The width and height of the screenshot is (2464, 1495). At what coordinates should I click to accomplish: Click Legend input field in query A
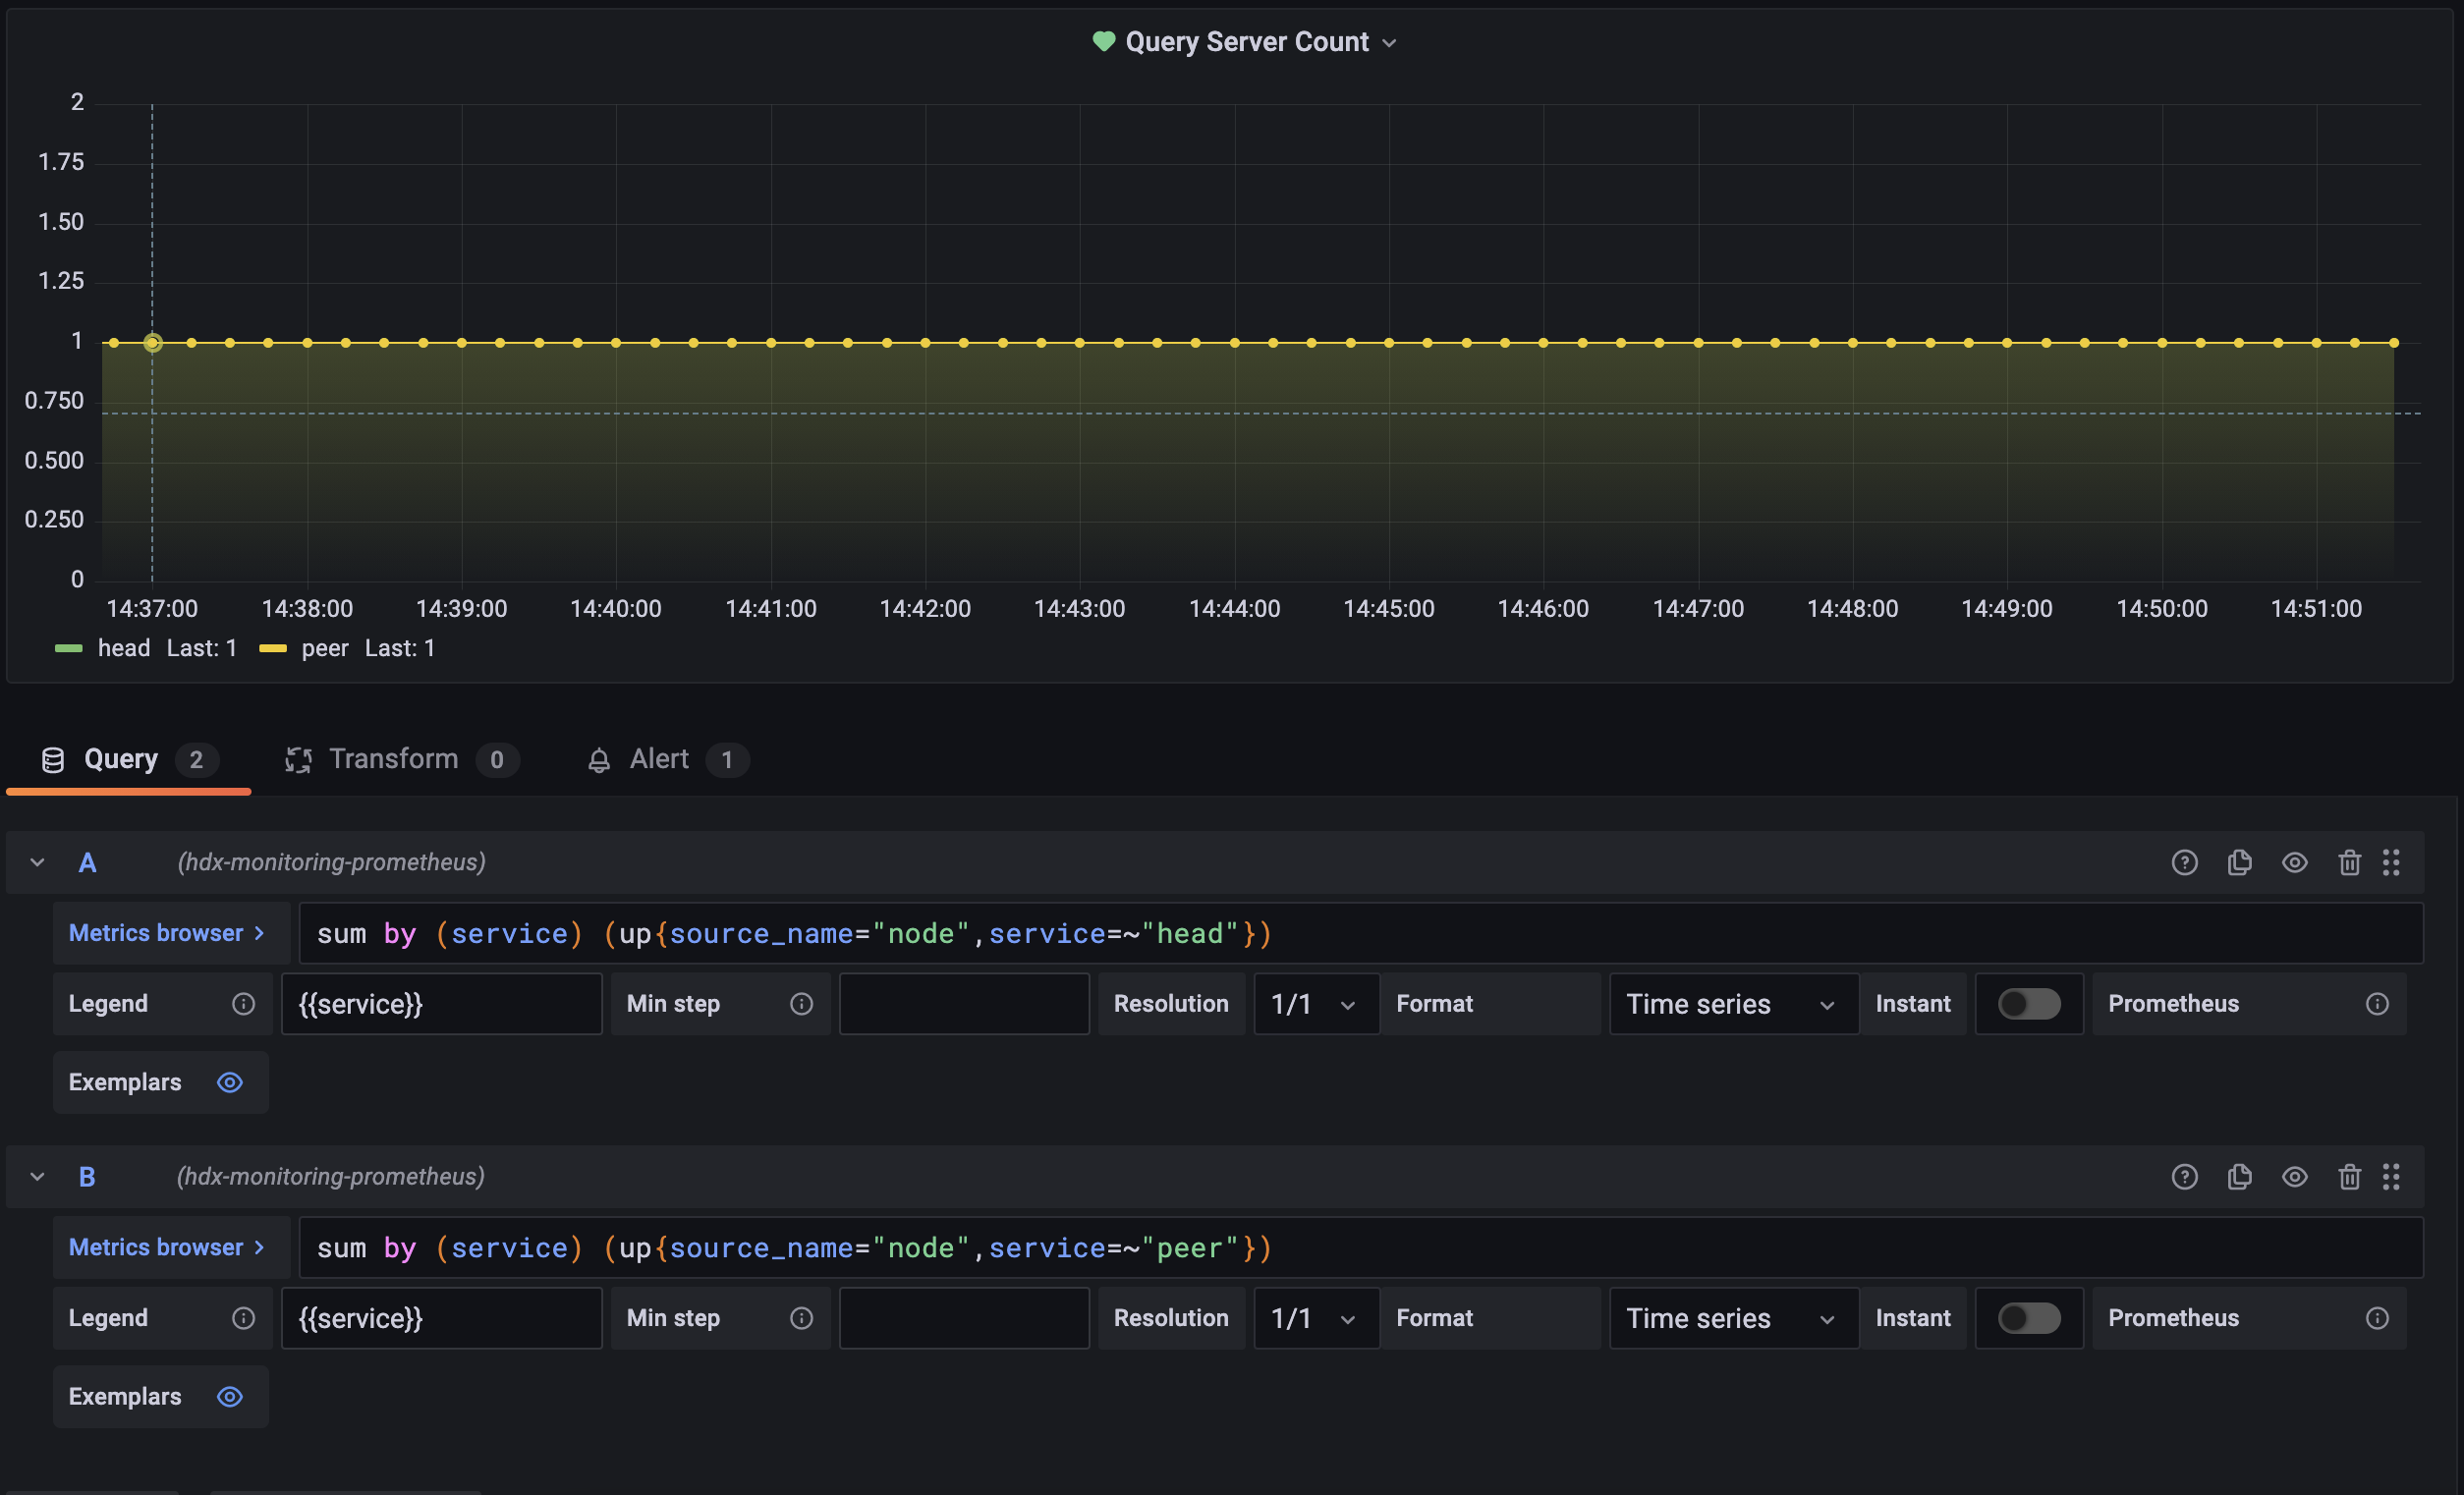click(x=441, y=1003)
